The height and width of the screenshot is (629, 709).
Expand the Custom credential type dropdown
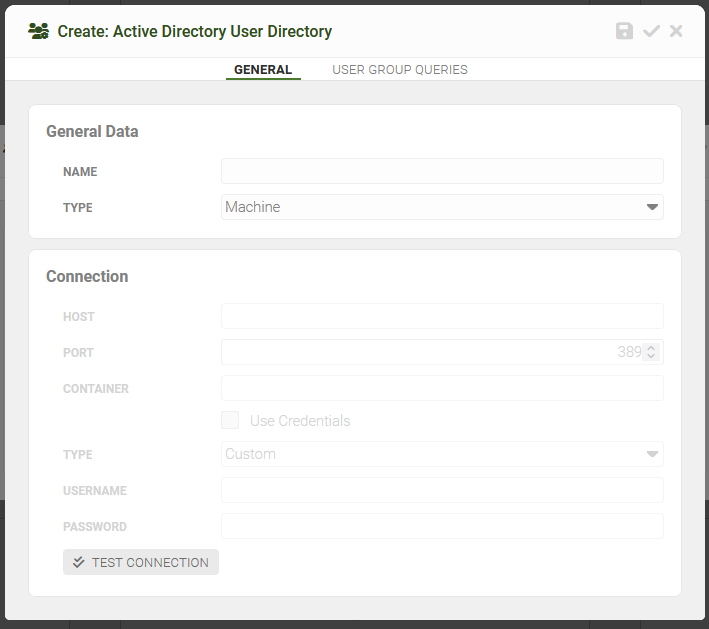pyautogui.click(x=442, y=454)
